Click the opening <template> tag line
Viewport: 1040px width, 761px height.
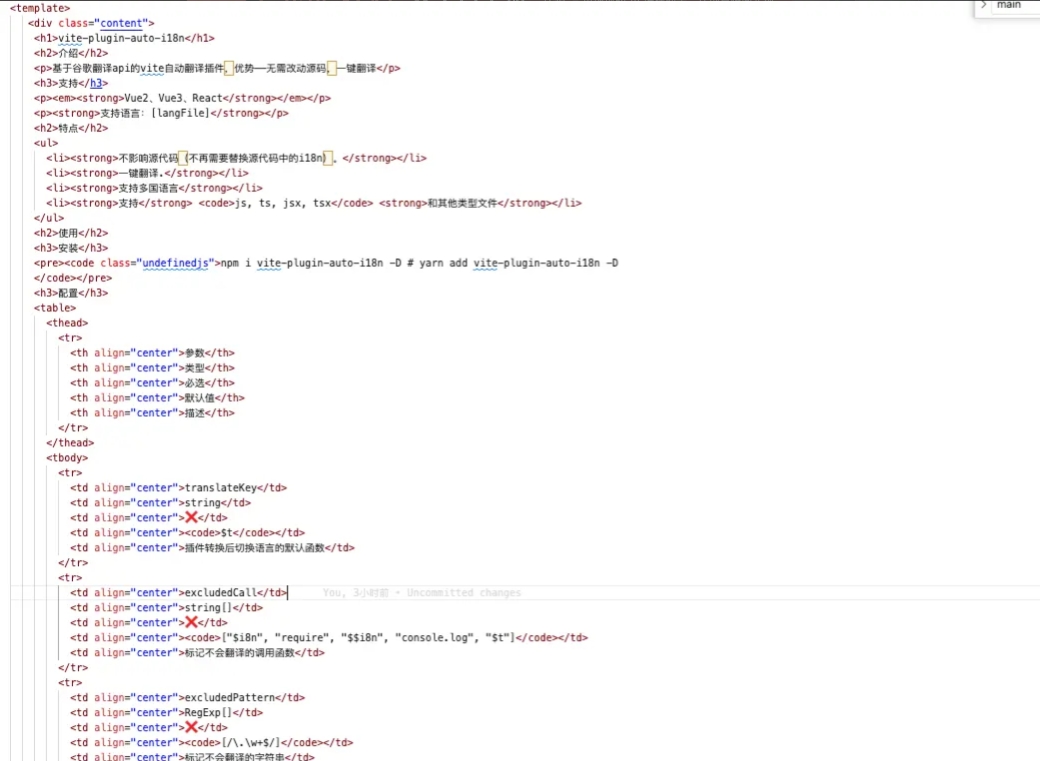[40, 8]
